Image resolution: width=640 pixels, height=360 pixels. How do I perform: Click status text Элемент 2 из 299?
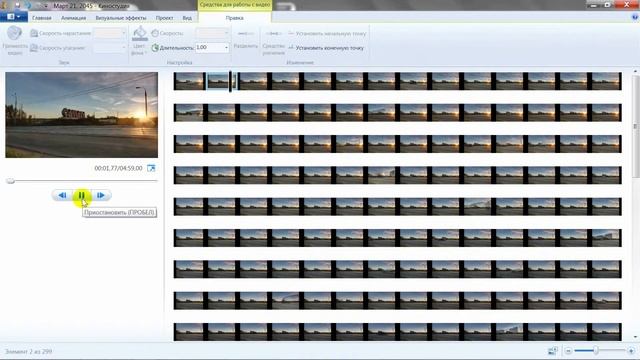pos(29,351)
